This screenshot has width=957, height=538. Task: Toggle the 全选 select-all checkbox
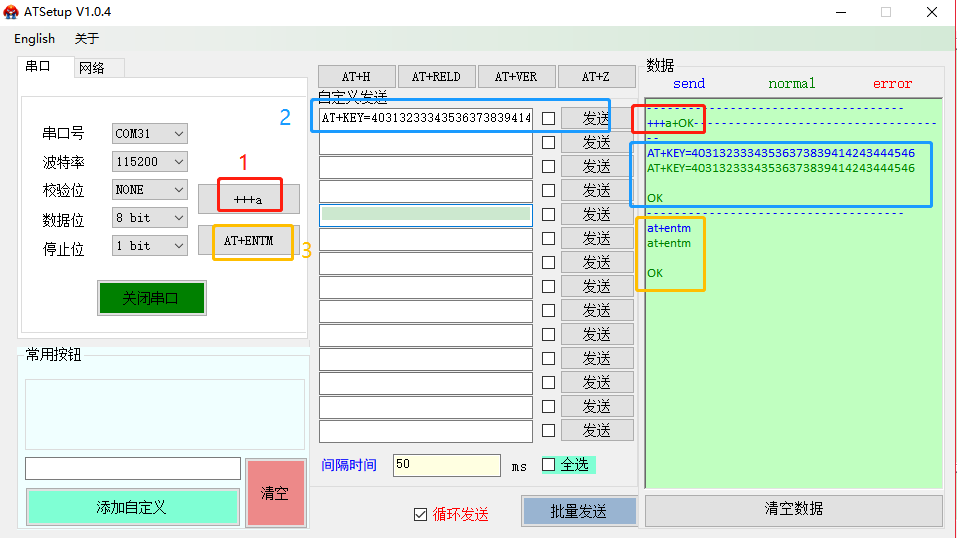coord(548,464)
